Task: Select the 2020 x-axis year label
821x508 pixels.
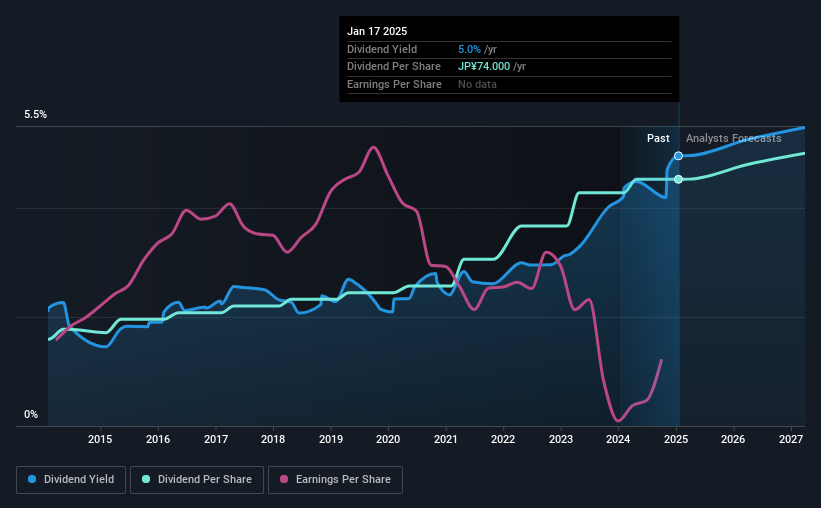Action: point(388,440)
